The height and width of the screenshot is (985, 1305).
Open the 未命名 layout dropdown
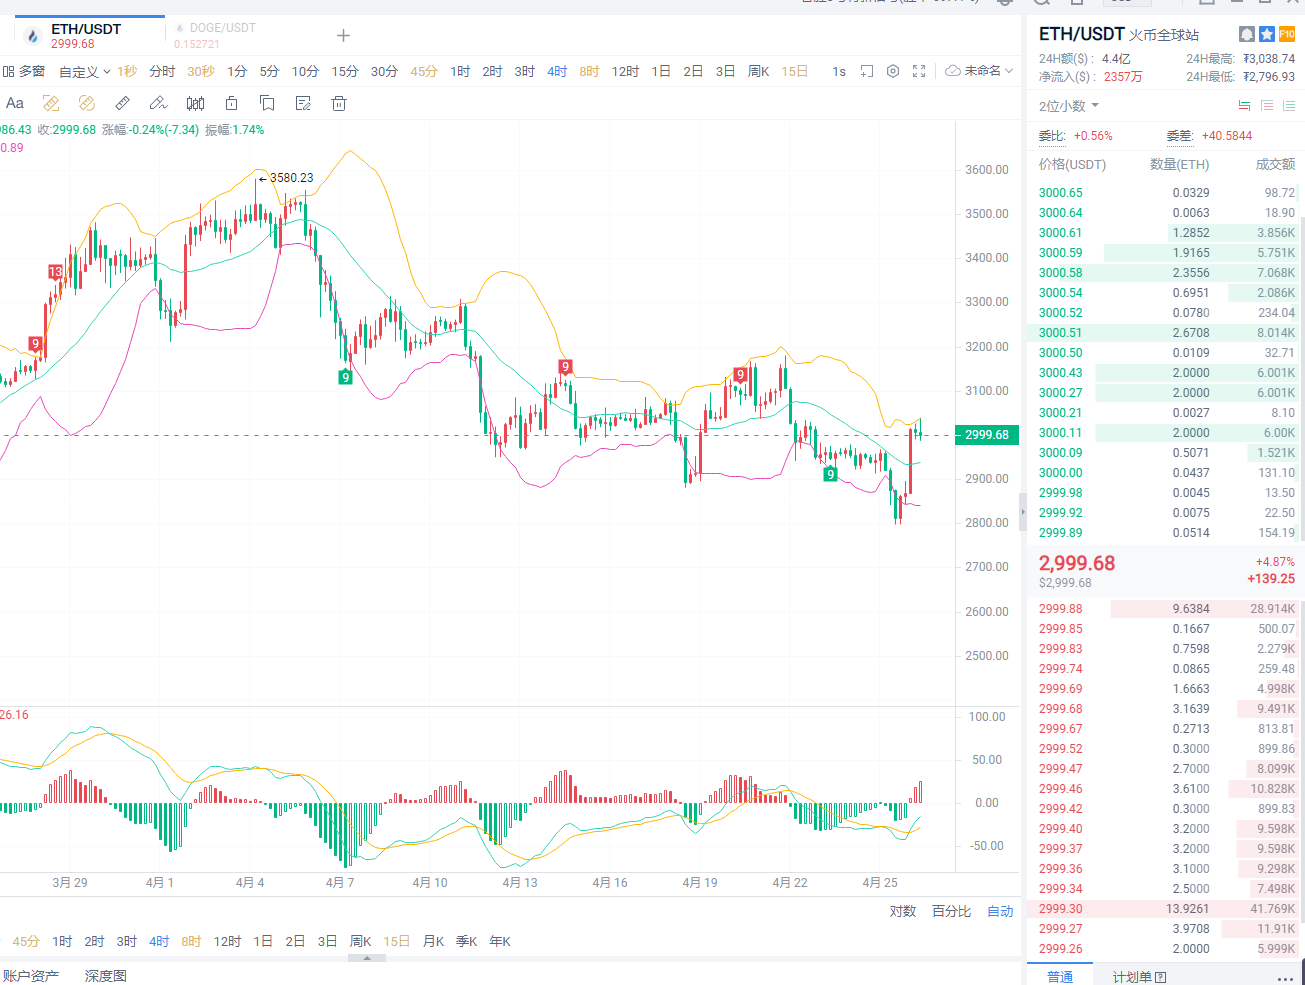pyautogui.click(x=988, y=71)
